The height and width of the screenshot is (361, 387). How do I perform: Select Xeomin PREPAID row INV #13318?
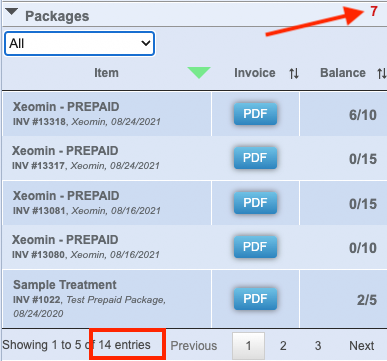[195, 114]
